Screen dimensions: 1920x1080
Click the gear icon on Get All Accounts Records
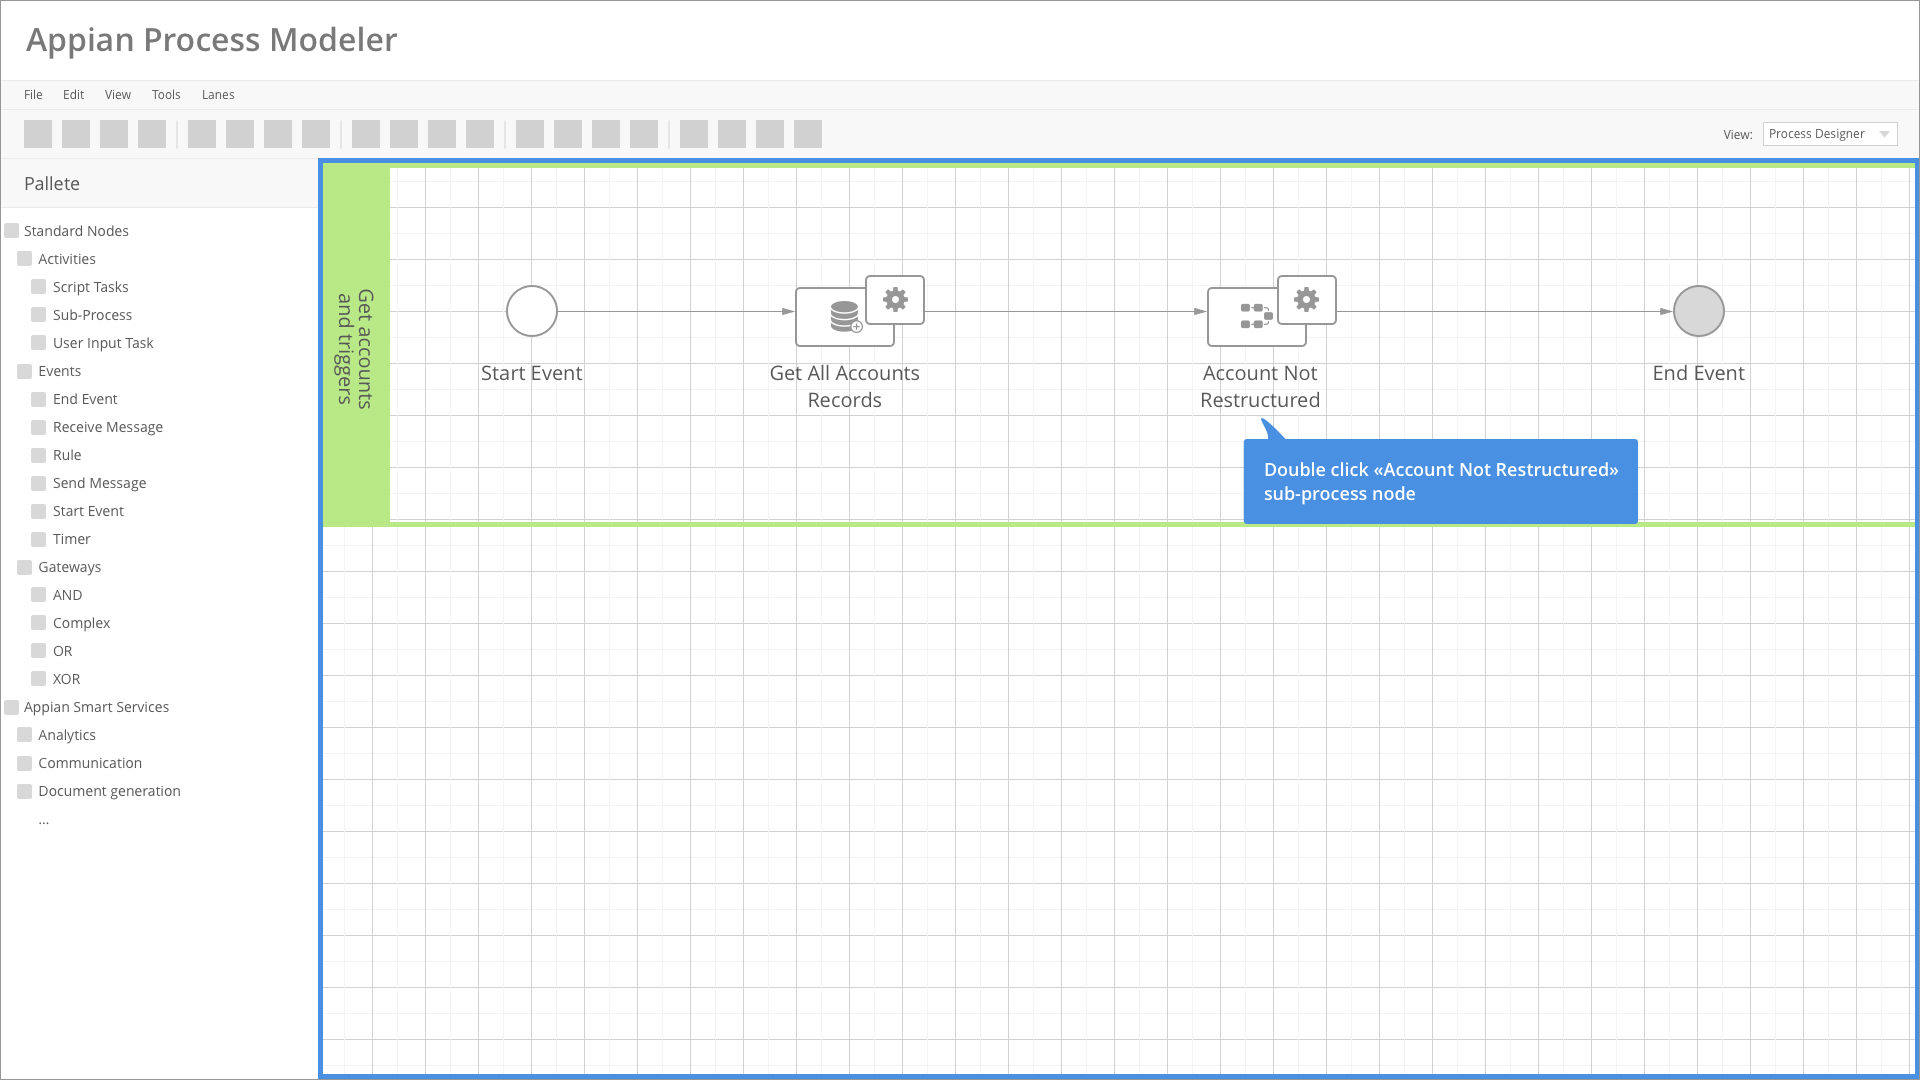tap(895, 300)
